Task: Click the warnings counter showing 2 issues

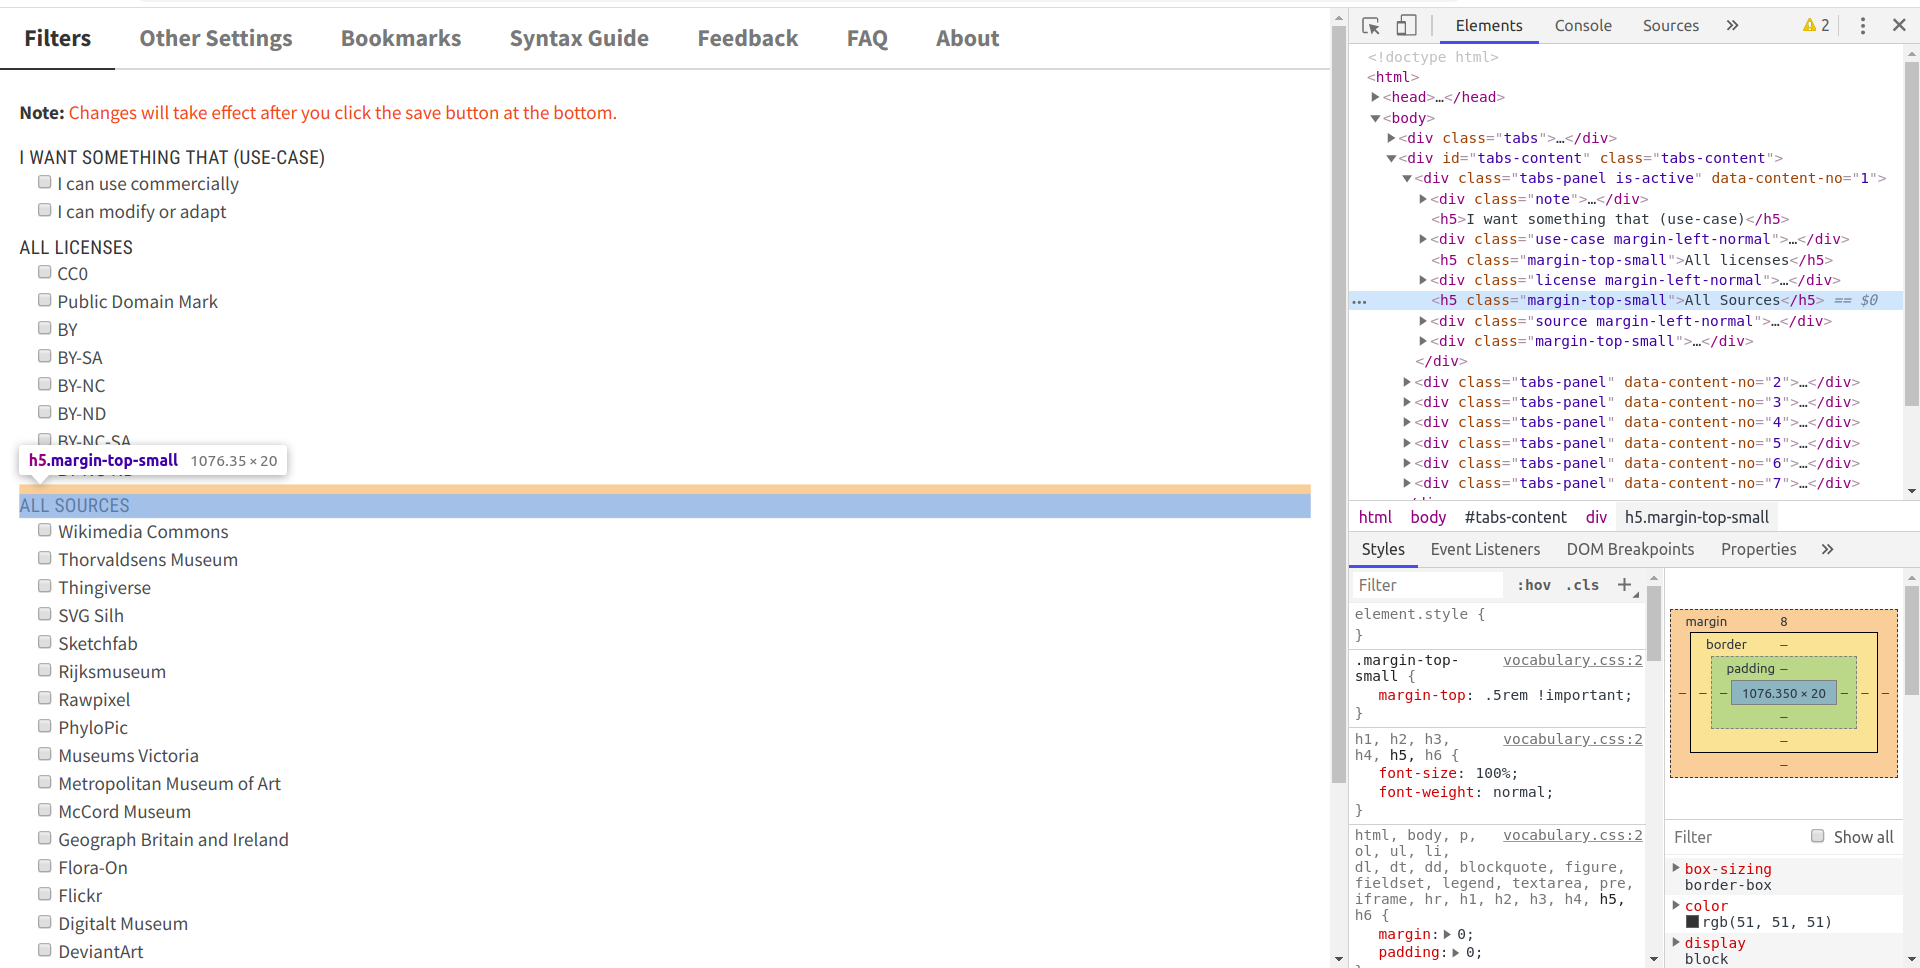Action: (x=1815, y=26)
